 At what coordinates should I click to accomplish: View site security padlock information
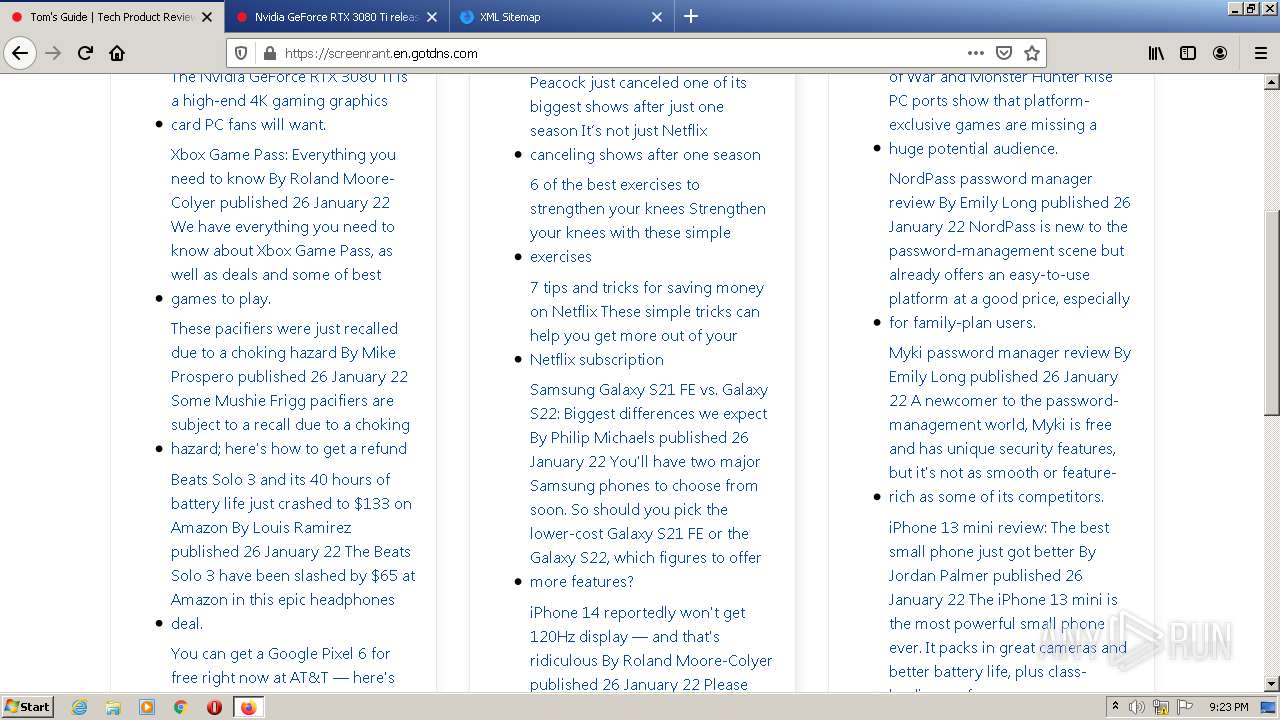(268, 53)
